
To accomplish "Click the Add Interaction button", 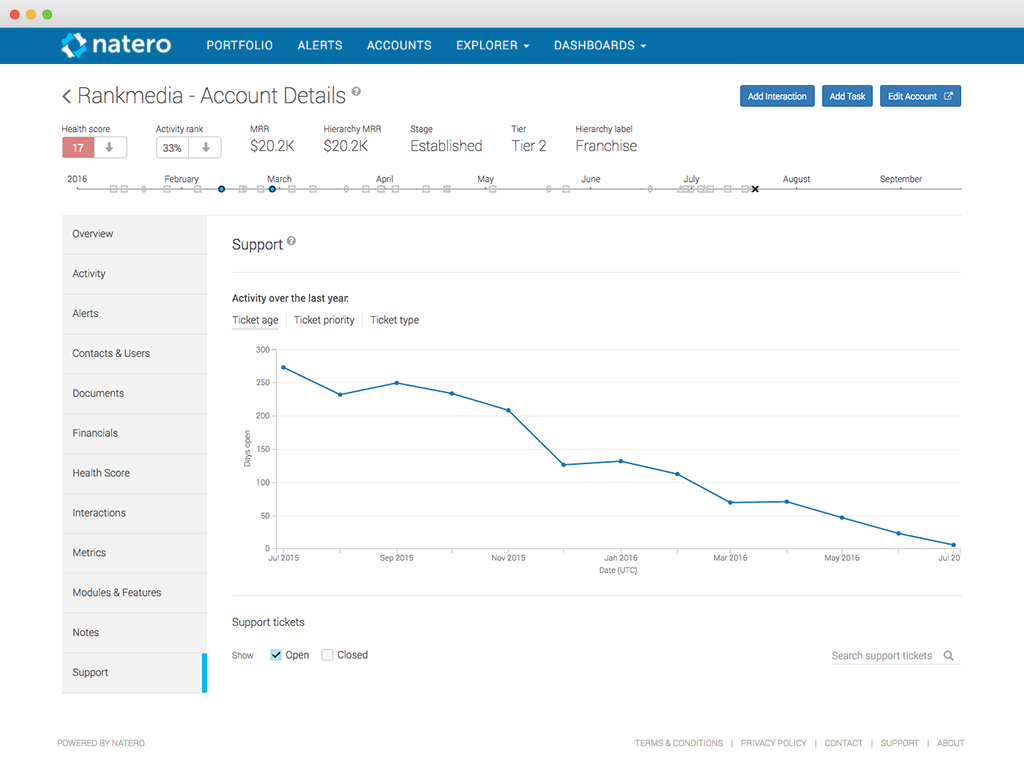I will tap(777, 96).
